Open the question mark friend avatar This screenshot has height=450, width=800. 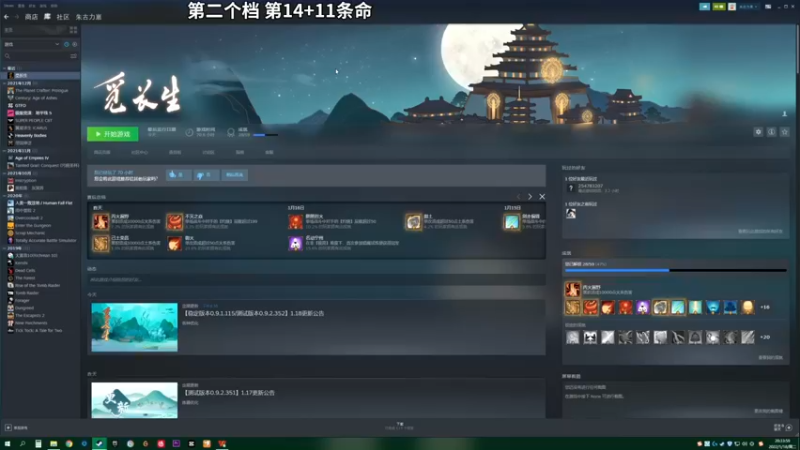(571, 188)
